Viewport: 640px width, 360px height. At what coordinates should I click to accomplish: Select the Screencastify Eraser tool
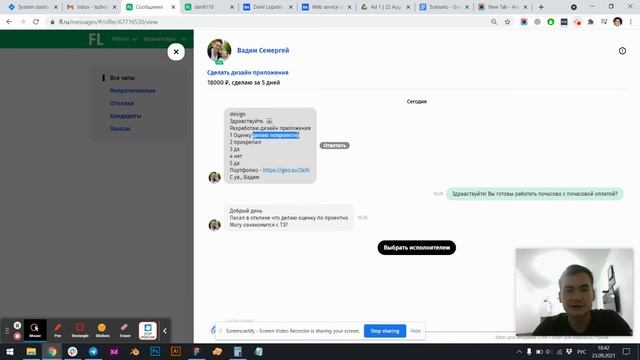tap(125, 330)
